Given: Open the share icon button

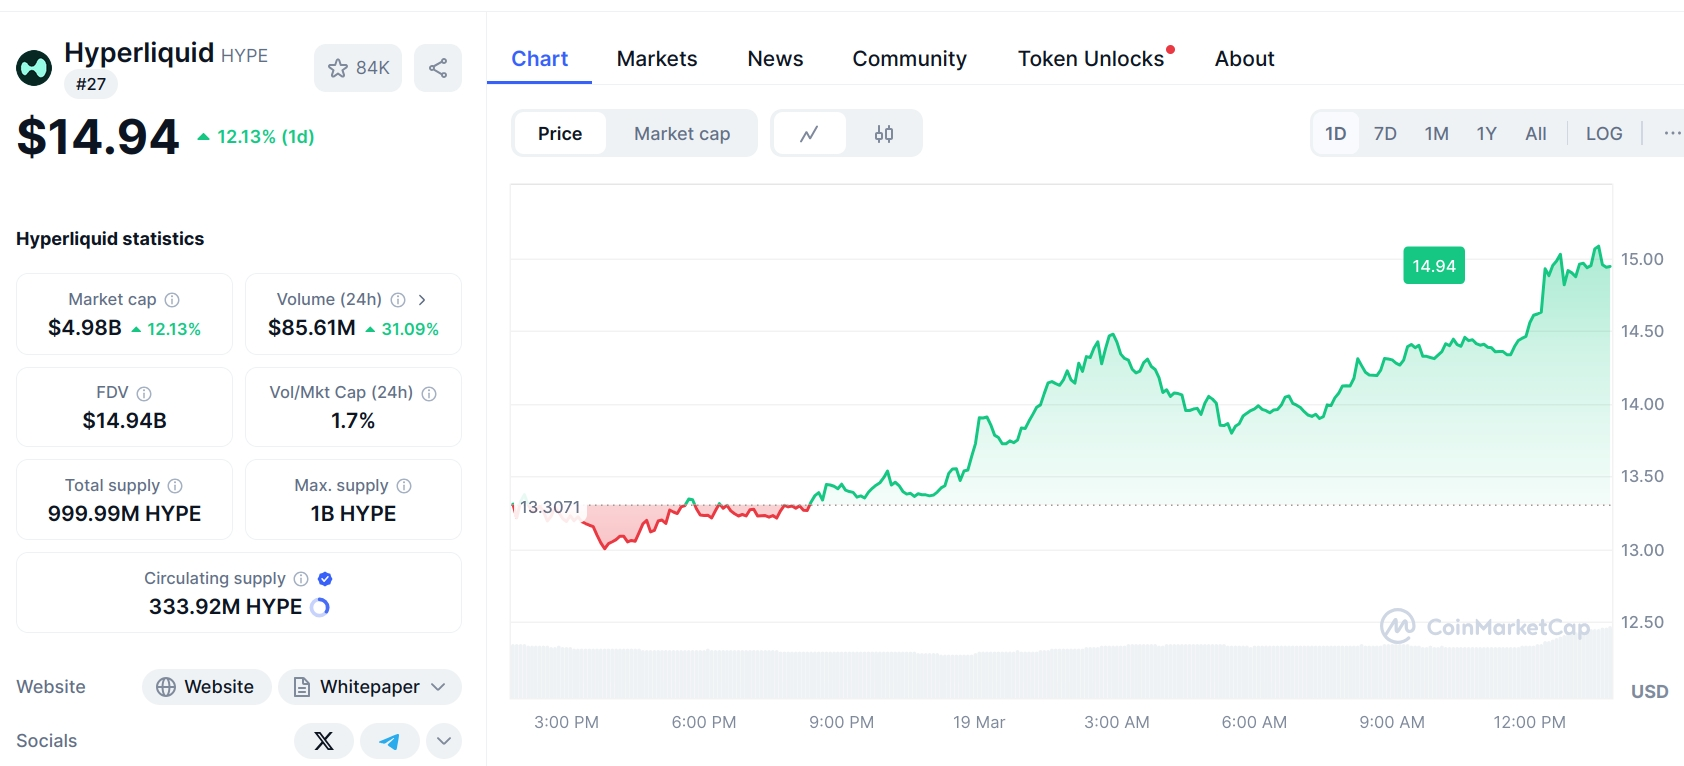Looking at the screenshot, I should (438, 68).
